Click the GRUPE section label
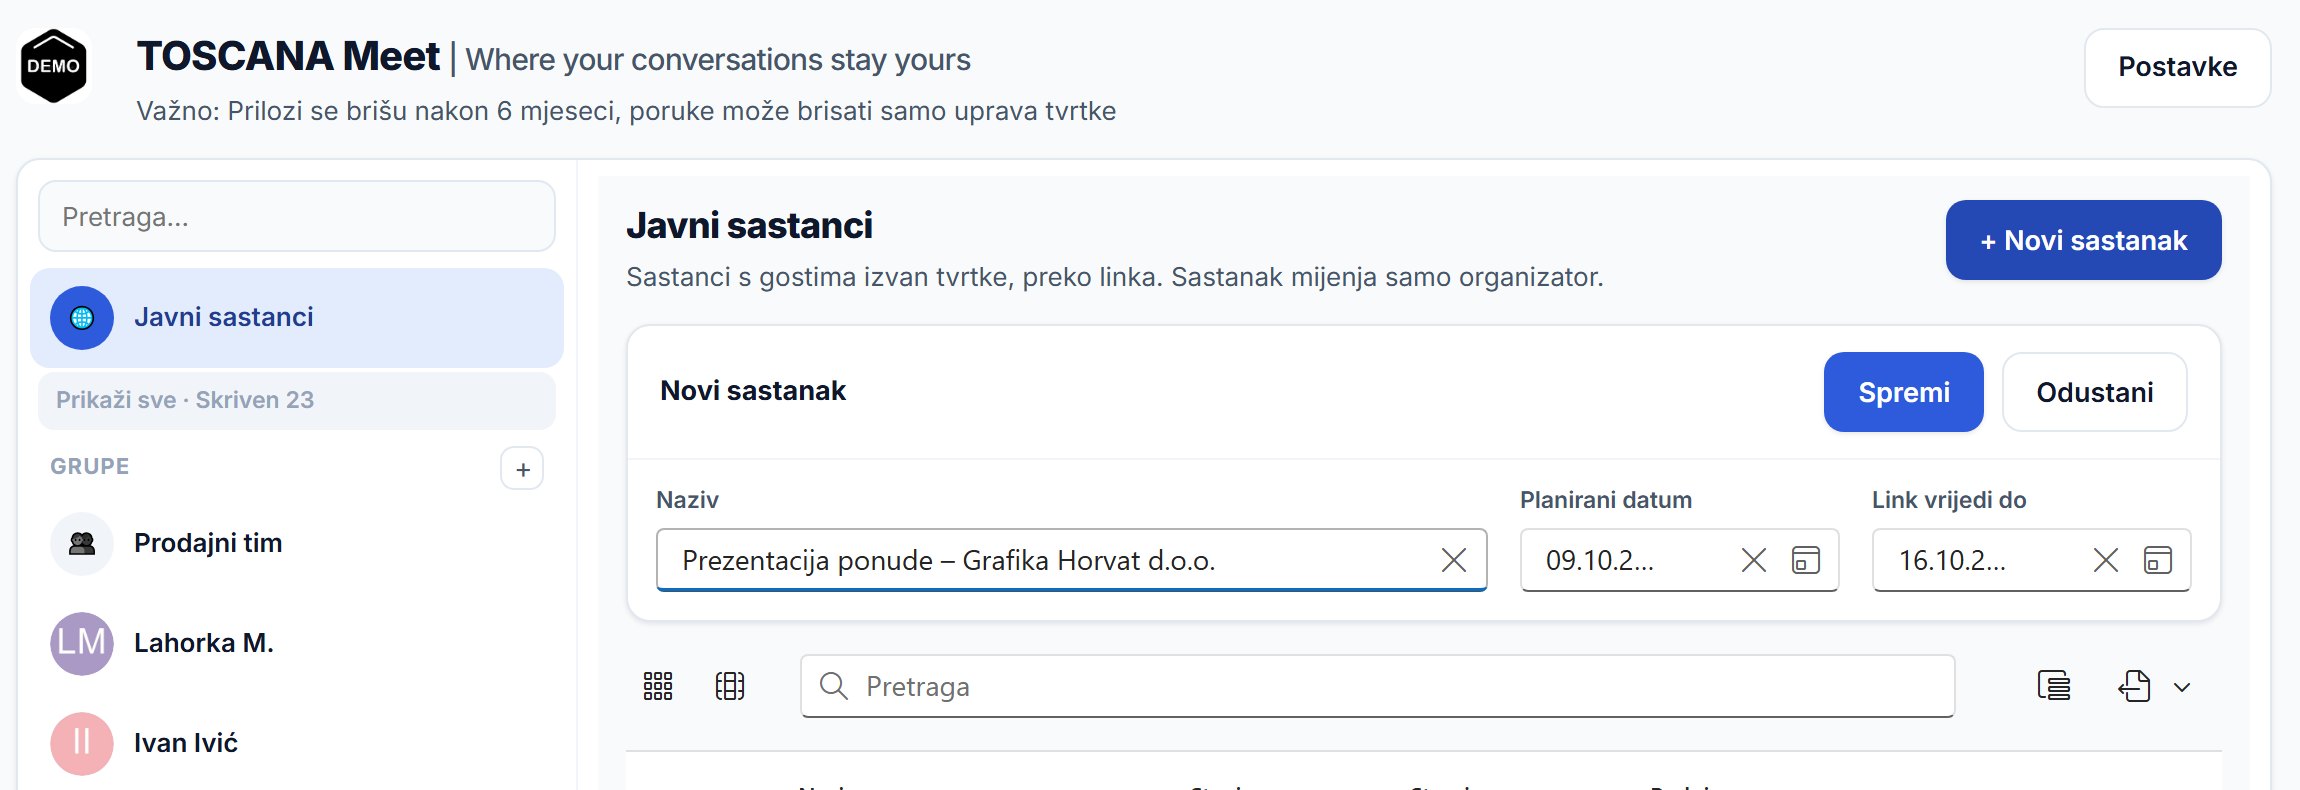 [x=90, y=467]
